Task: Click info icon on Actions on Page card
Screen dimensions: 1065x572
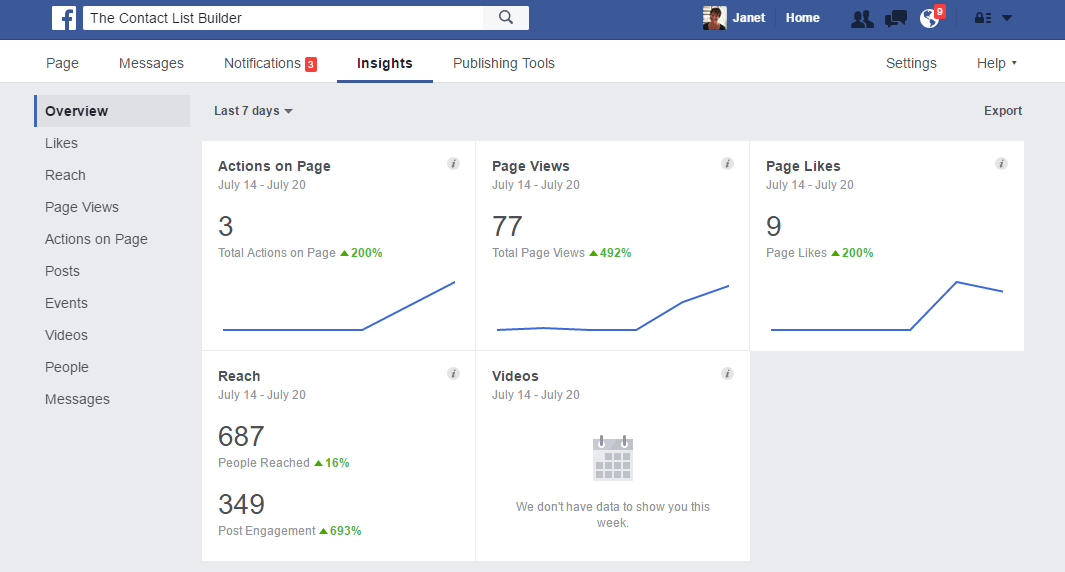Action: (453, 164)
